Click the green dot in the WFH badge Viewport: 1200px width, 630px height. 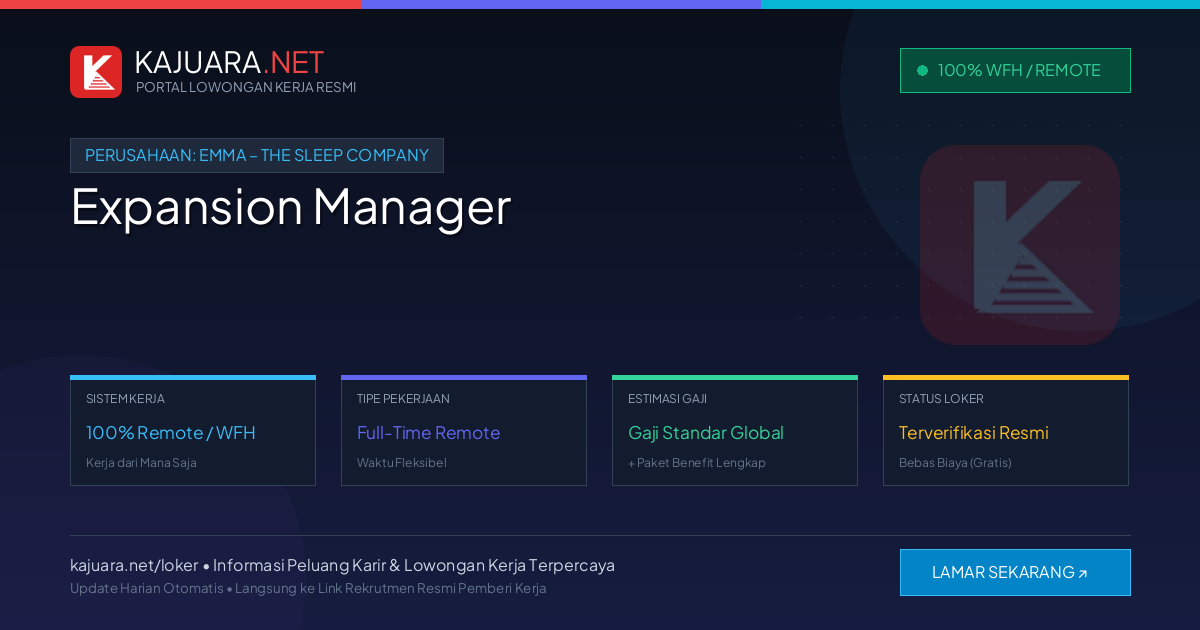click(922, 70)
